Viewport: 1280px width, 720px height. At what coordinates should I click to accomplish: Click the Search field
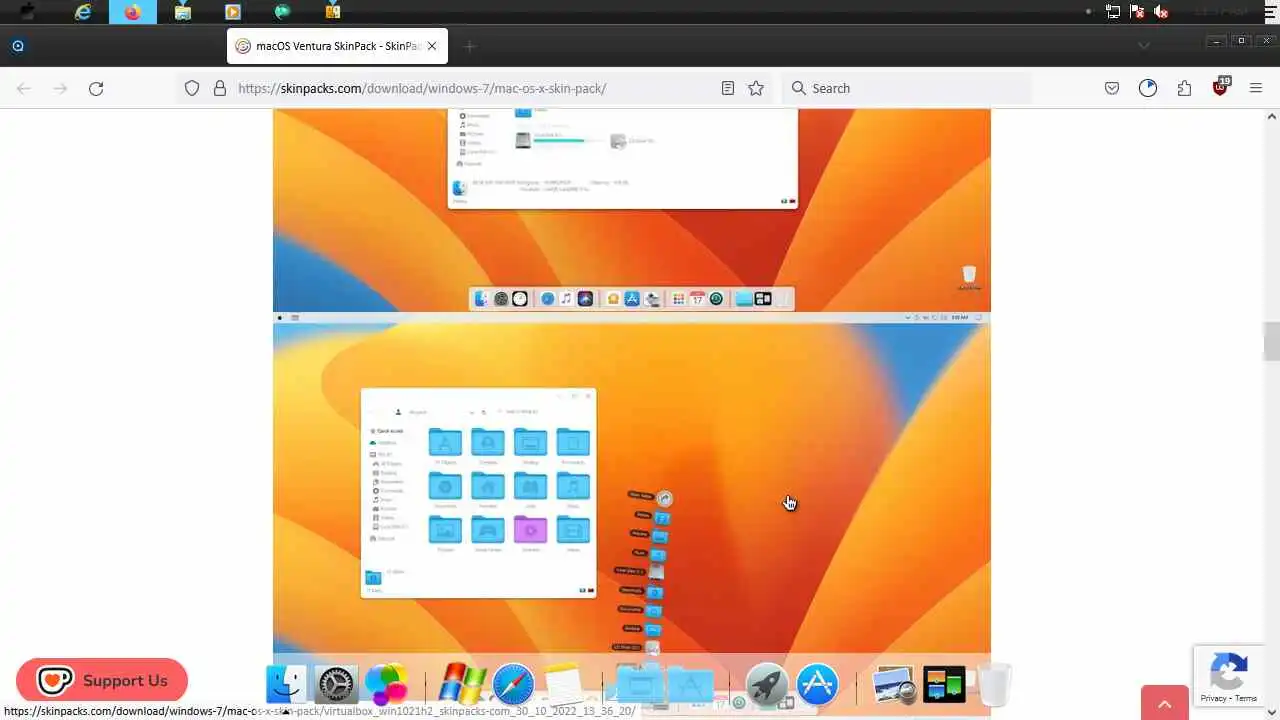(906, 88)
